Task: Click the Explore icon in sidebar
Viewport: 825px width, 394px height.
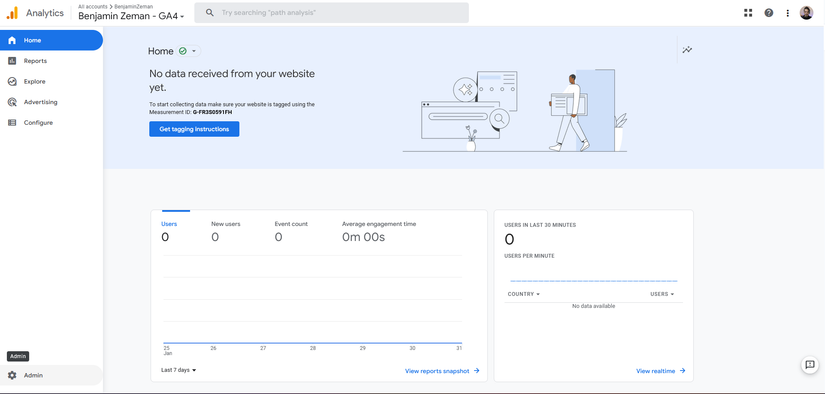Action: pos(12,82)
